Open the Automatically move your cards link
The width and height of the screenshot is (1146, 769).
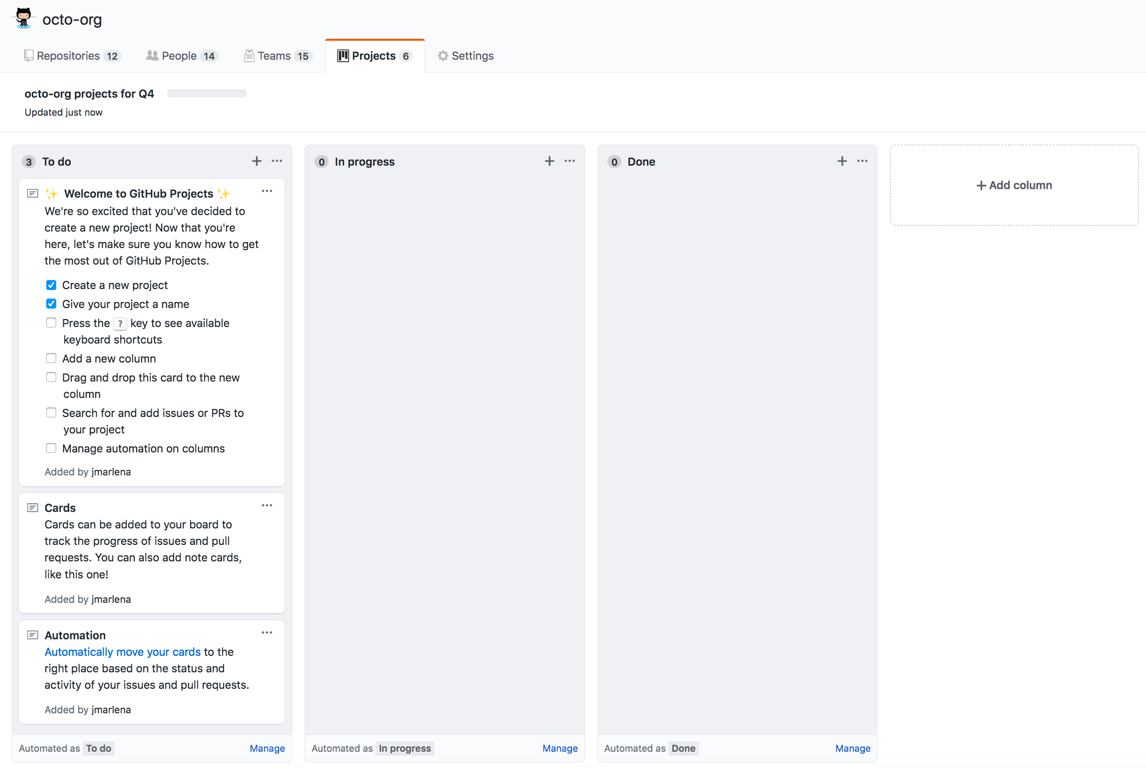[122, 651]
